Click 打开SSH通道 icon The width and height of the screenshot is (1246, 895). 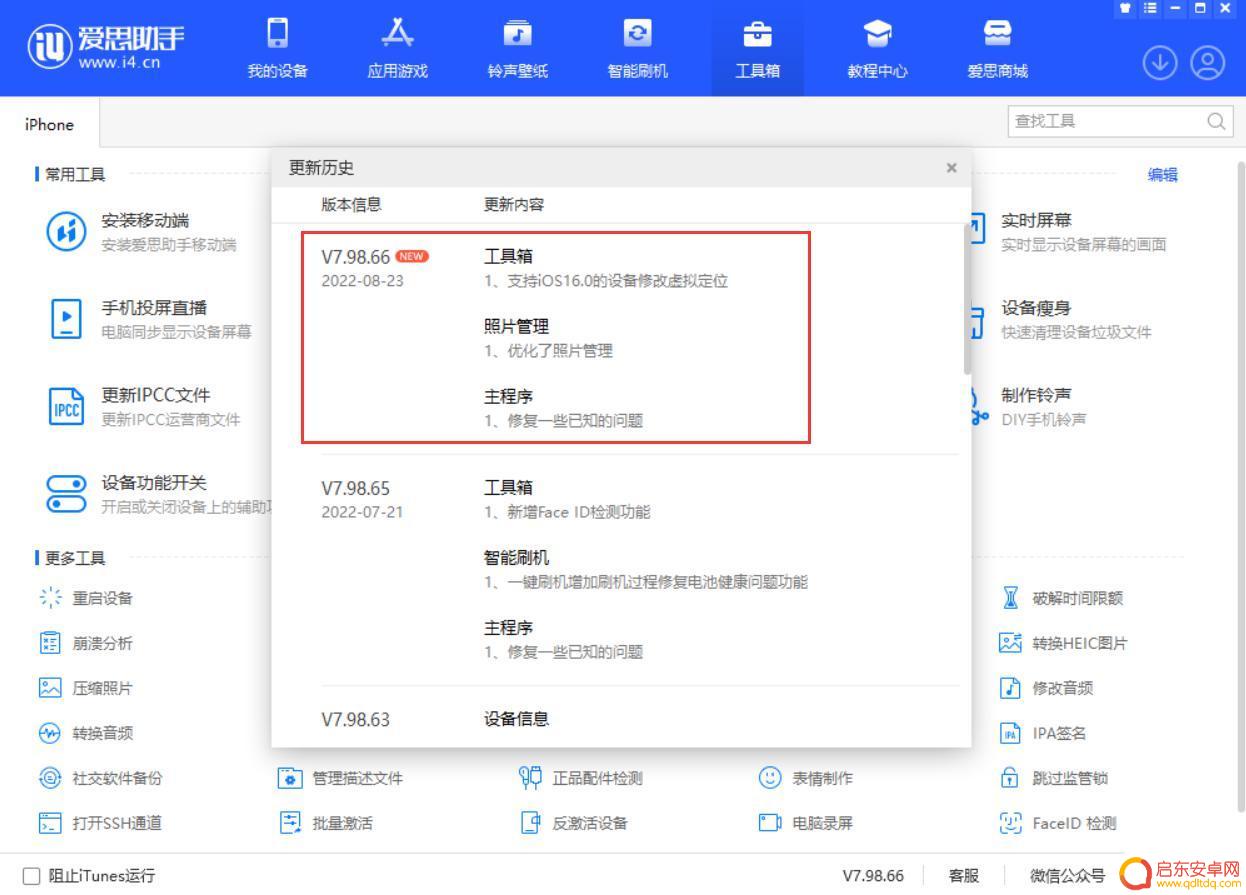(50, 823)
